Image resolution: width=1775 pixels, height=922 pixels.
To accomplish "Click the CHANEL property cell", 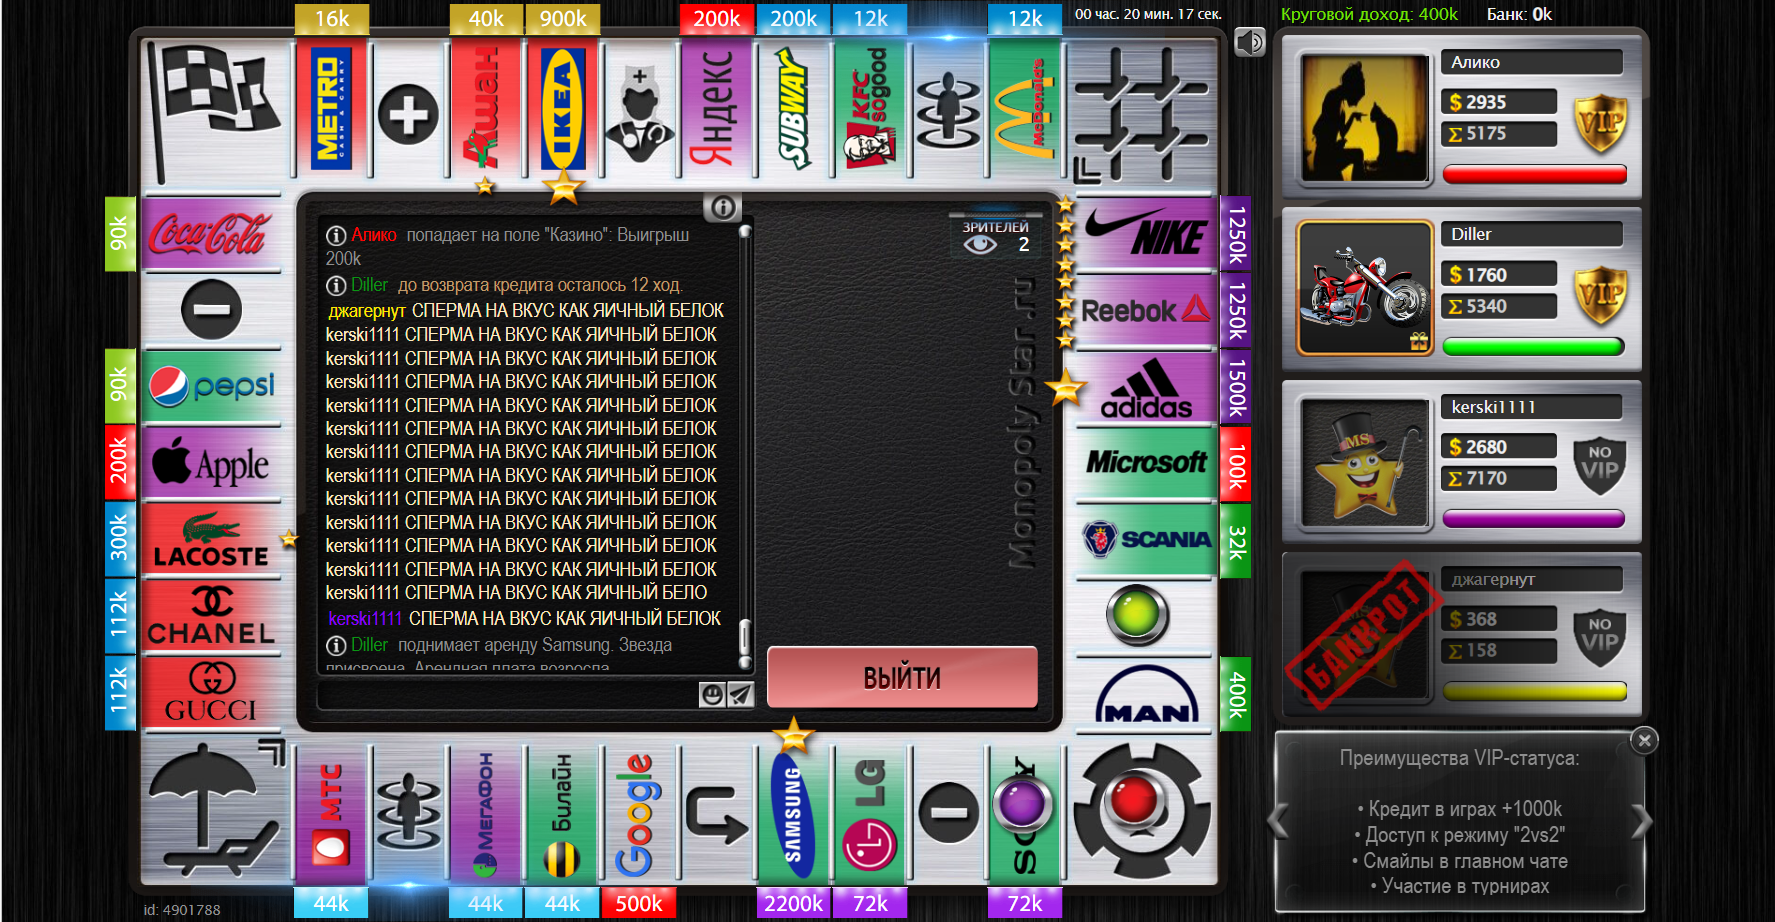I will [212, 616].
